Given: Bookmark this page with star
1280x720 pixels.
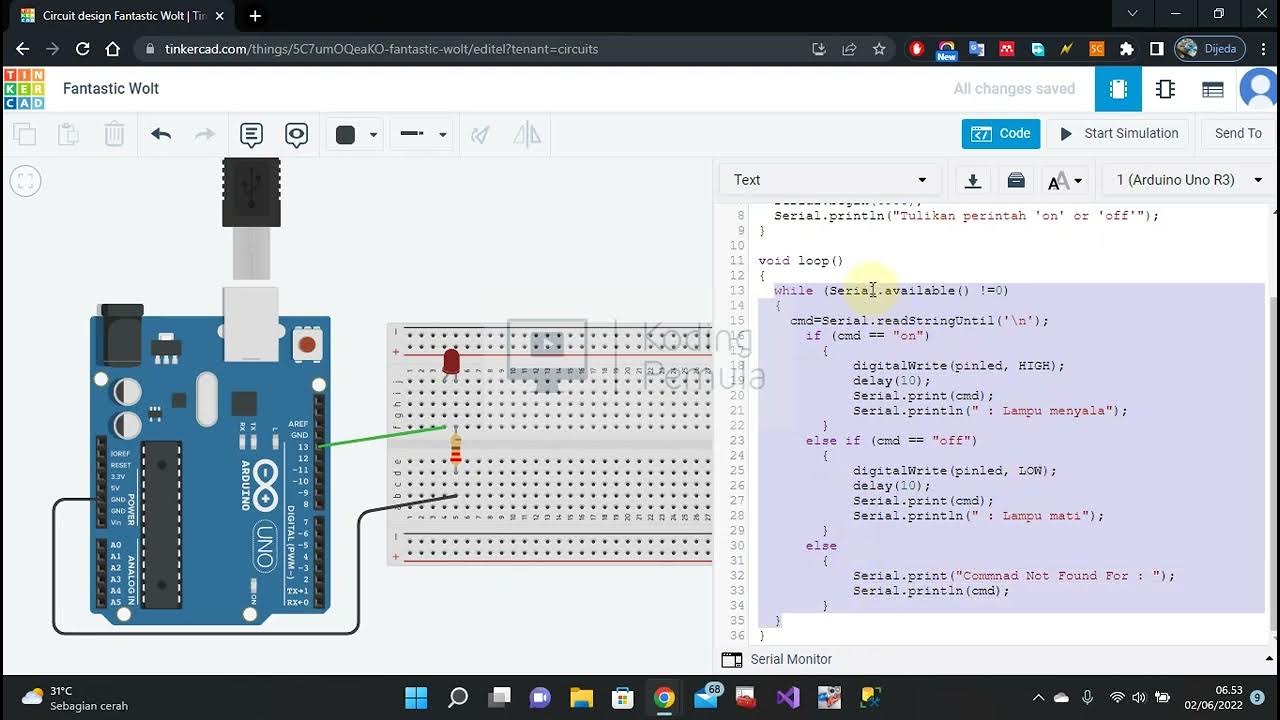Looking at the screenshot, I should pos(879,49).
